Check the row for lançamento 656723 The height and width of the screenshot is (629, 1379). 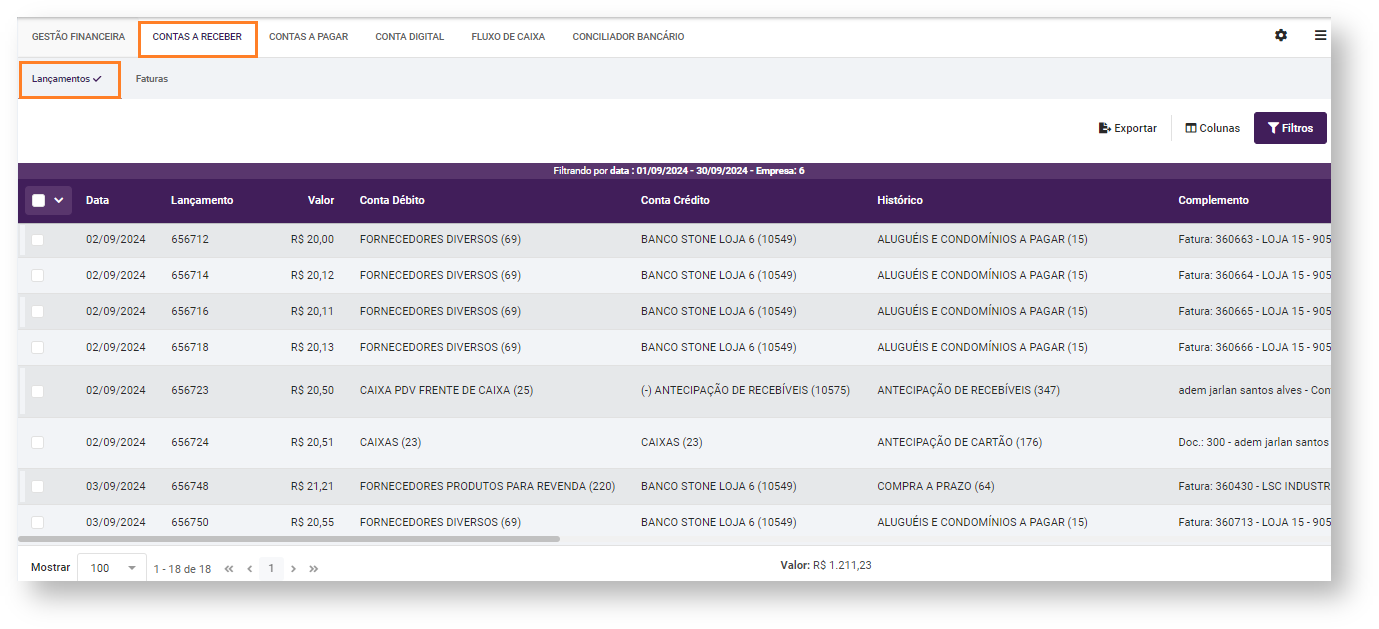(x=37, y=391)
